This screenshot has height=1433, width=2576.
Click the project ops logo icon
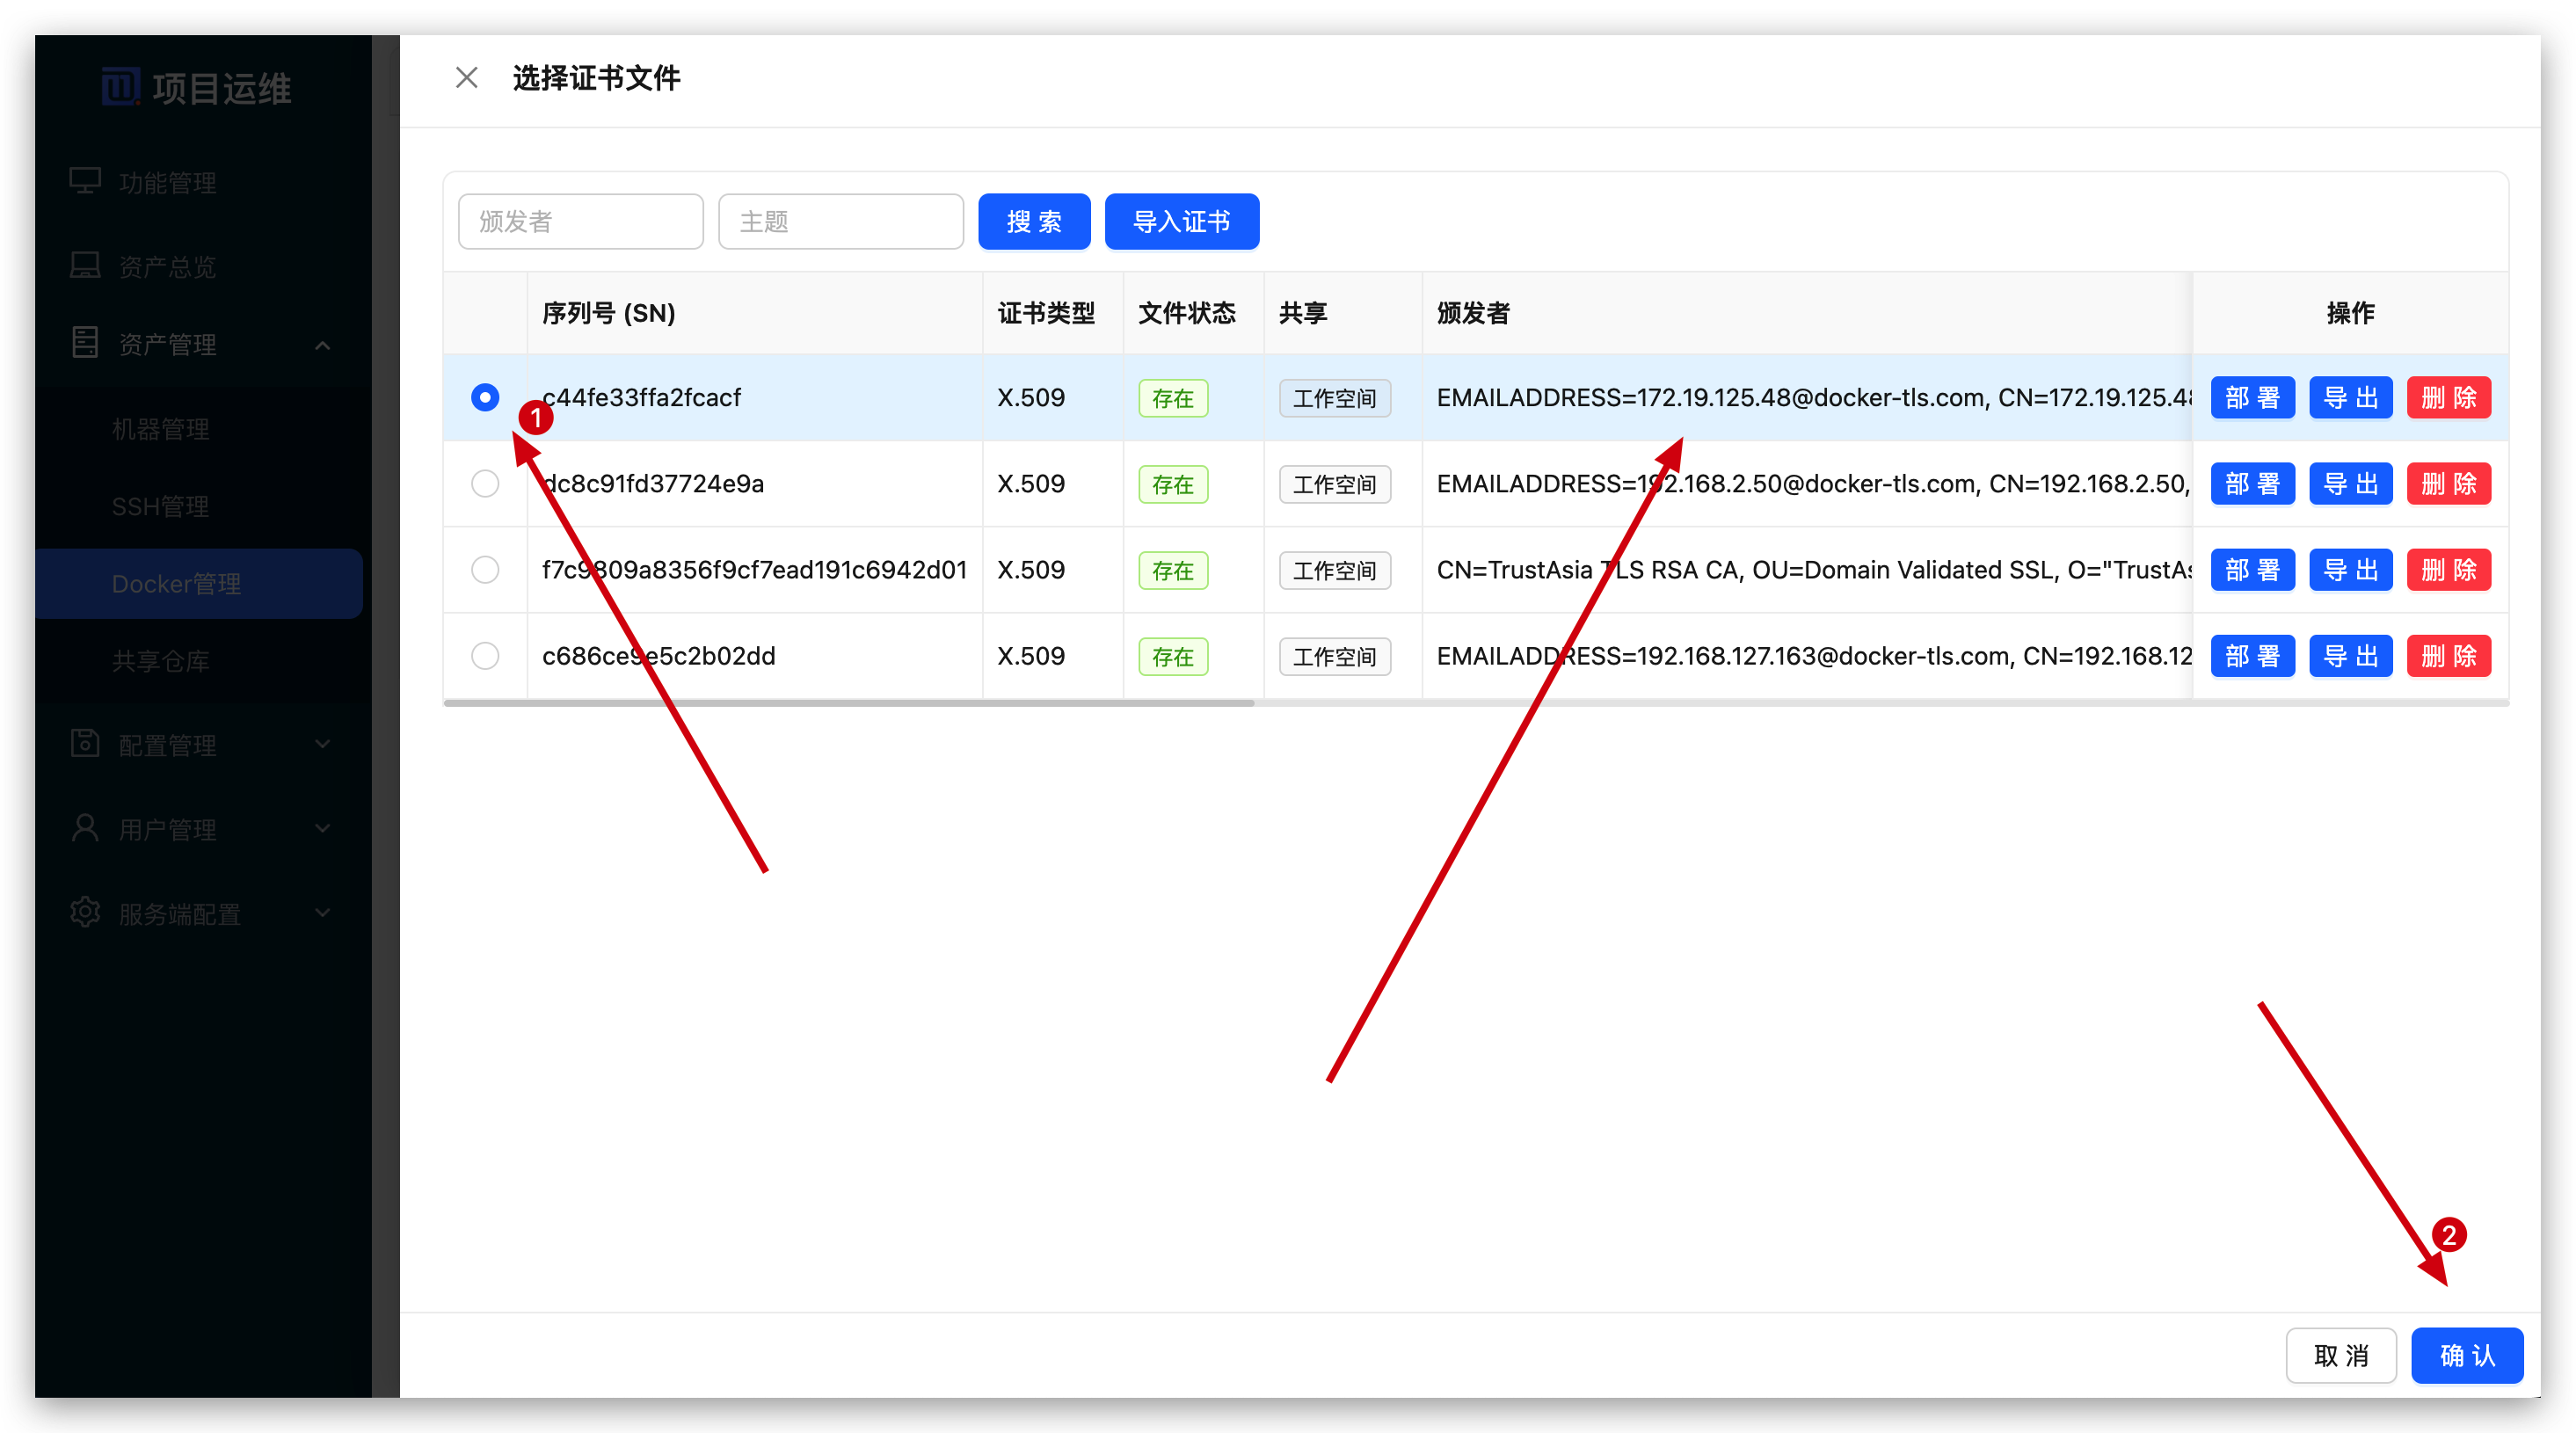click(120, 87)
